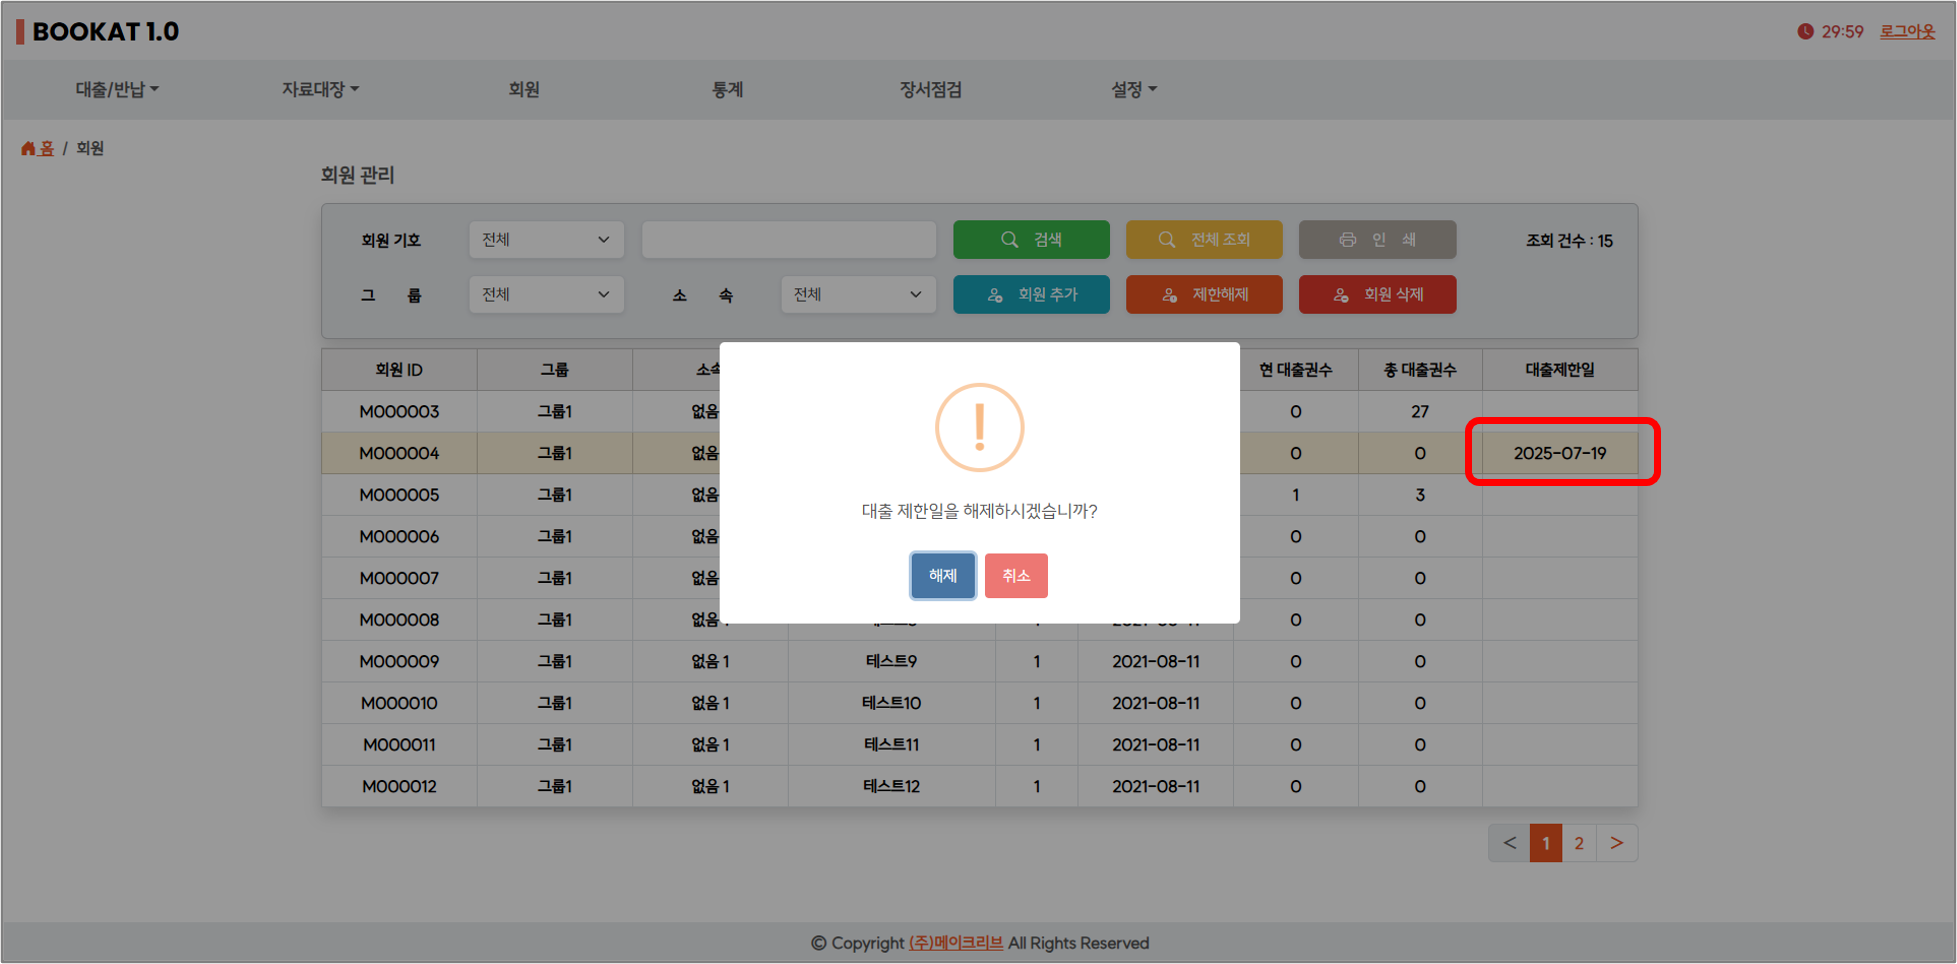
Task: Open the 설정 menu
Action: pyautogui.click(x=1133, y=89)
